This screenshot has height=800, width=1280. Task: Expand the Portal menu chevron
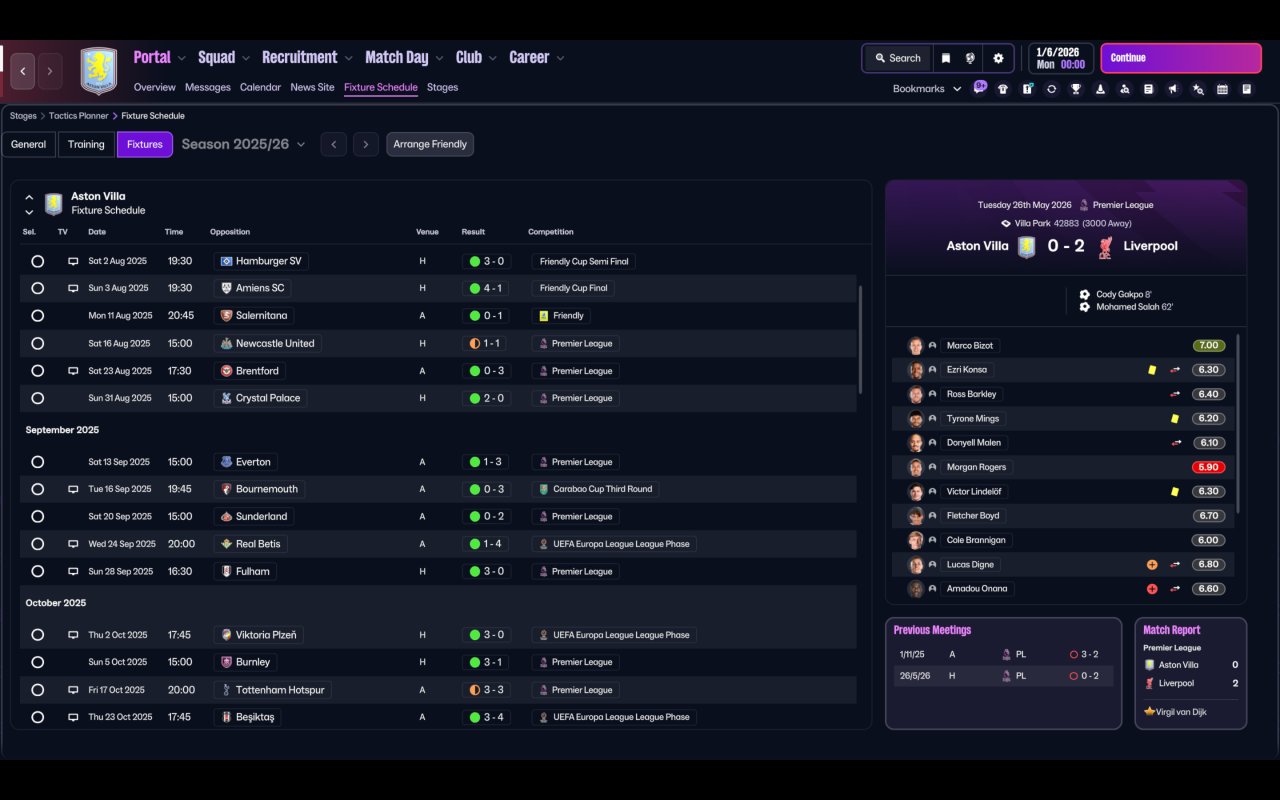182,58
